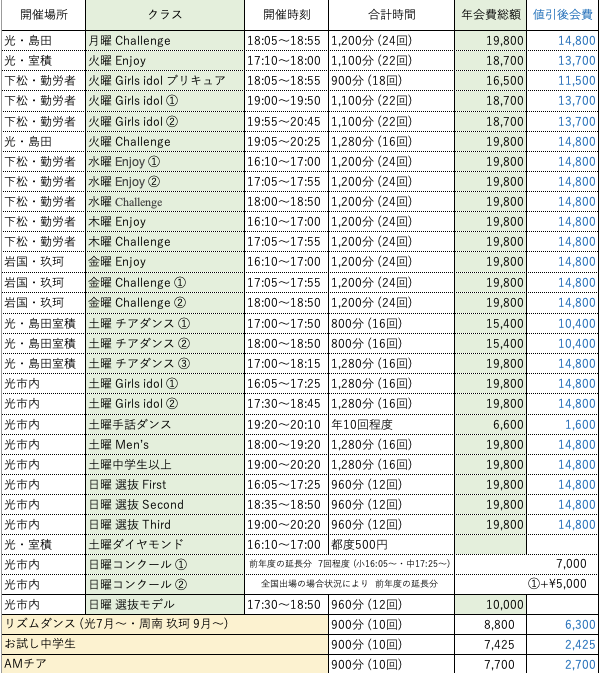Select the 木曜 Challenge class cell

point(165,242)
